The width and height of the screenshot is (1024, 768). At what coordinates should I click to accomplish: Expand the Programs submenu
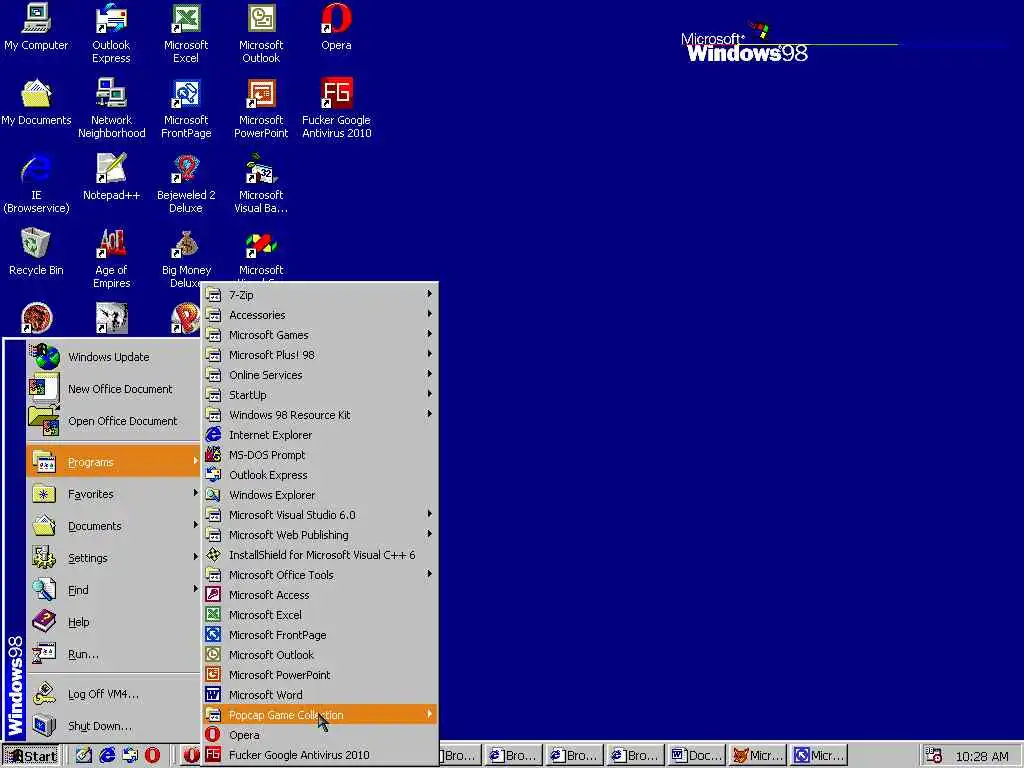click(114, 462)
